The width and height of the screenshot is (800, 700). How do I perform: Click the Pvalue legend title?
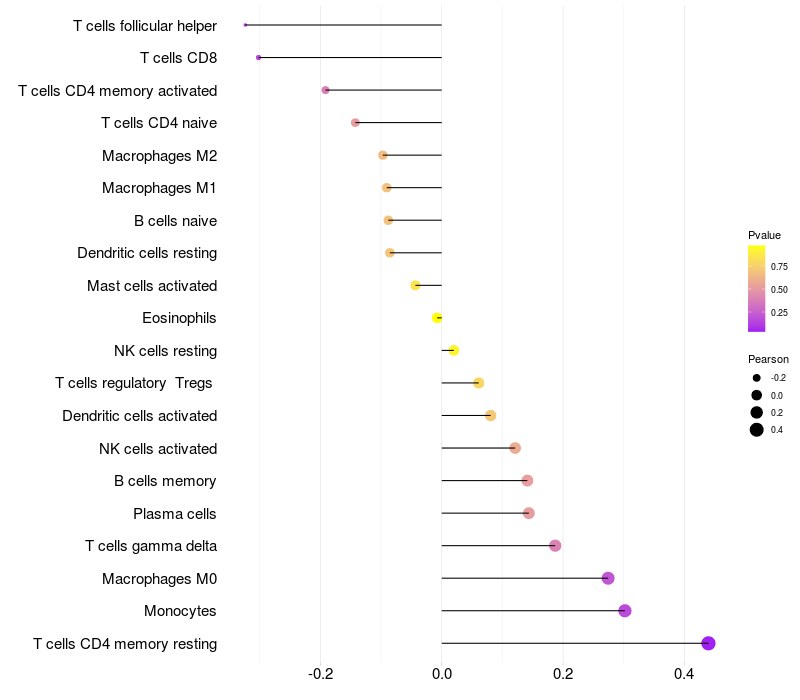coord(764,235)
